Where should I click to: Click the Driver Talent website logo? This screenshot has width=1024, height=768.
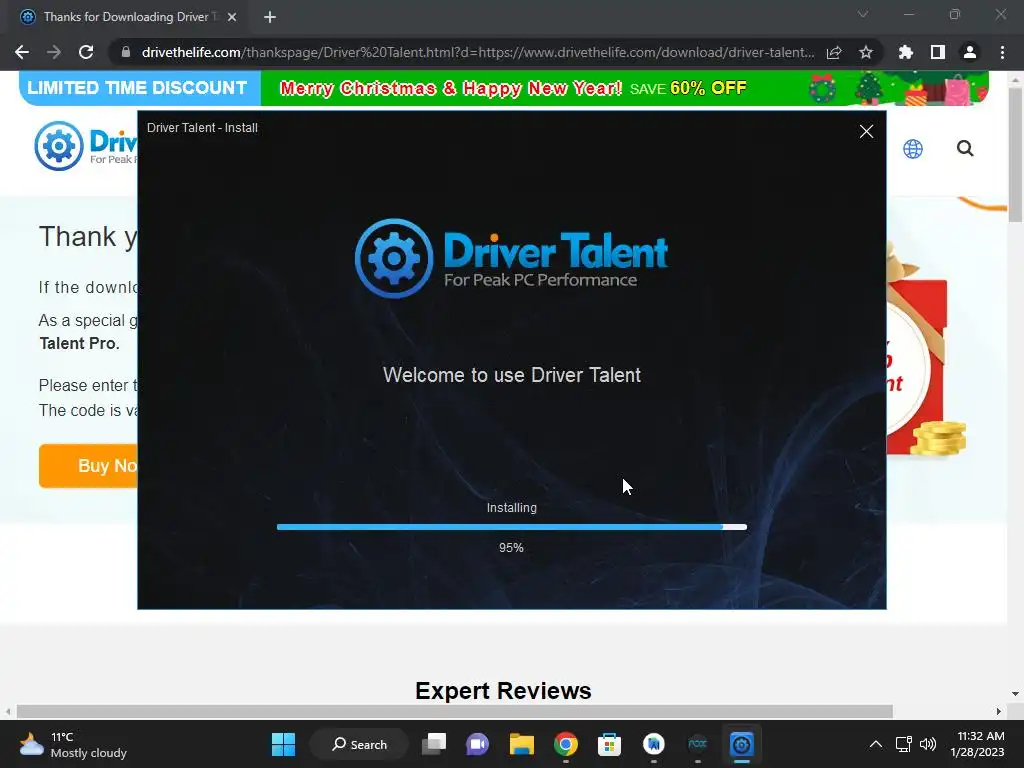click(x=86, y=146)
